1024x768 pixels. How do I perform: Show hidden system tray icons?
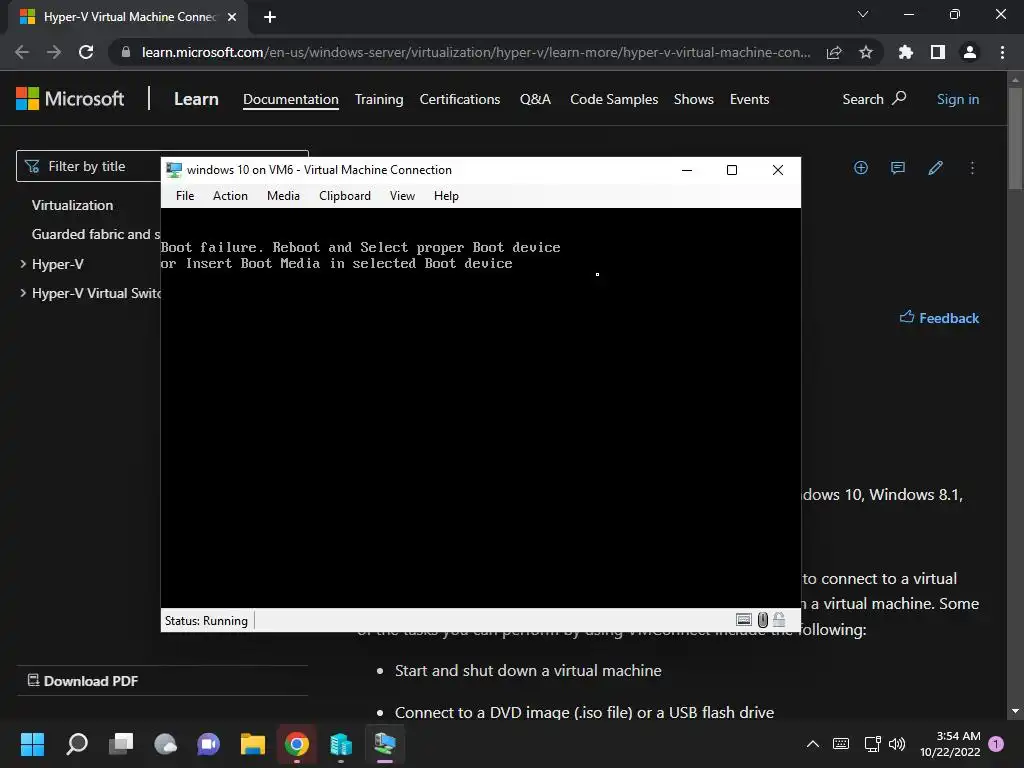(x=812, y=744)
